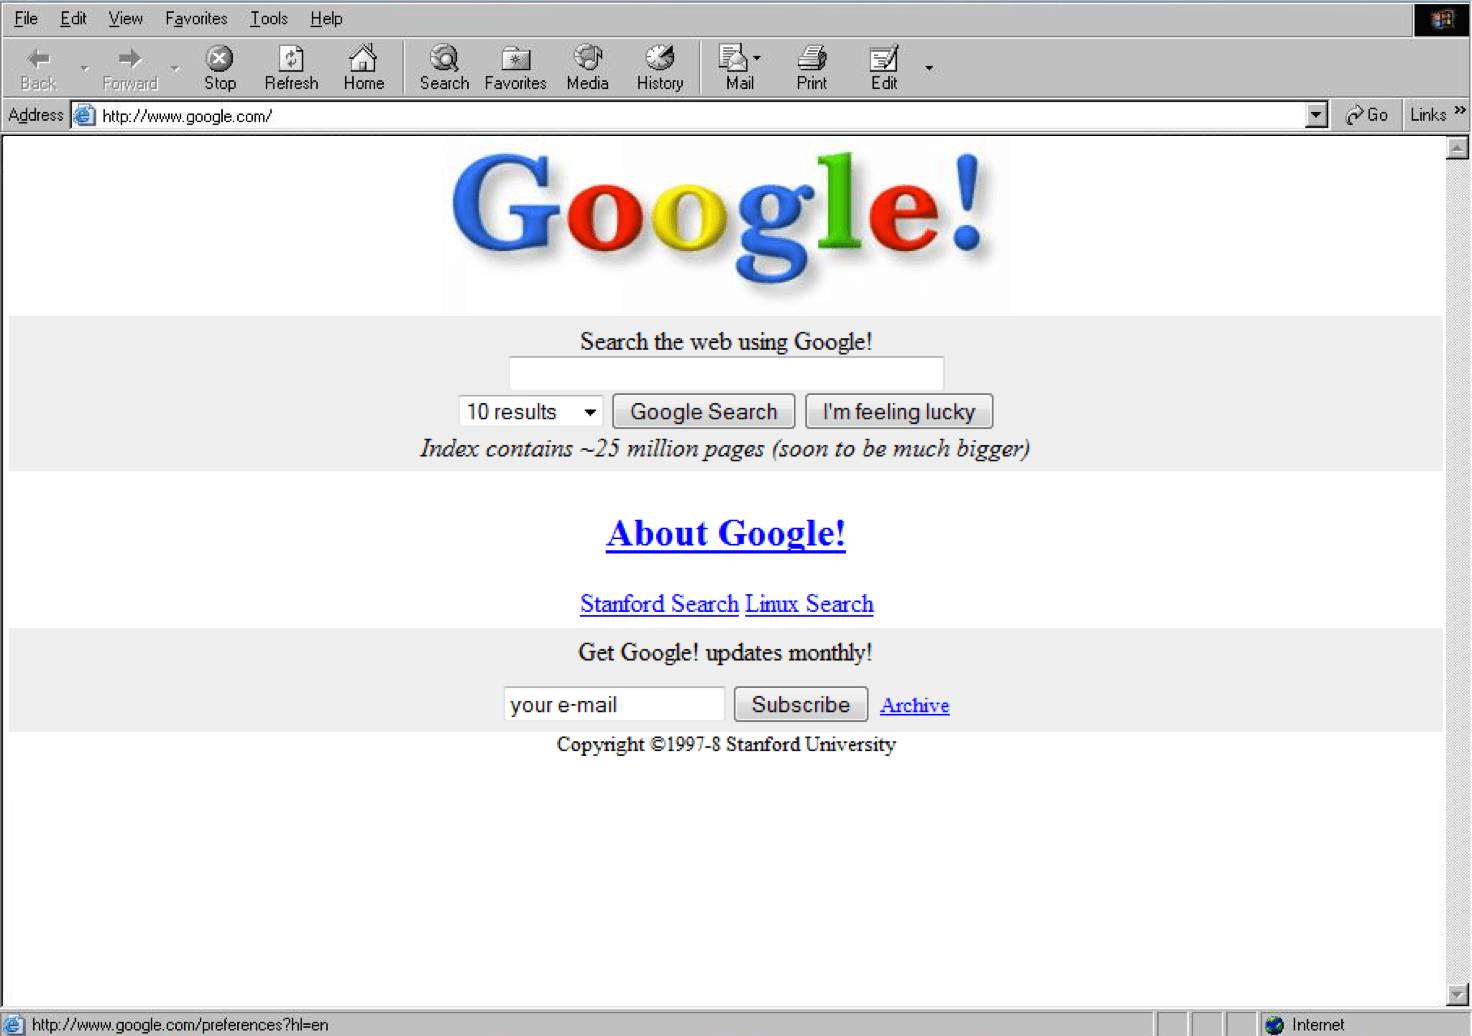Image resolution: width=1472 pixels, height=1036 pixels.
Task: Click the Google search text box
Action: (x=726, y=374)
